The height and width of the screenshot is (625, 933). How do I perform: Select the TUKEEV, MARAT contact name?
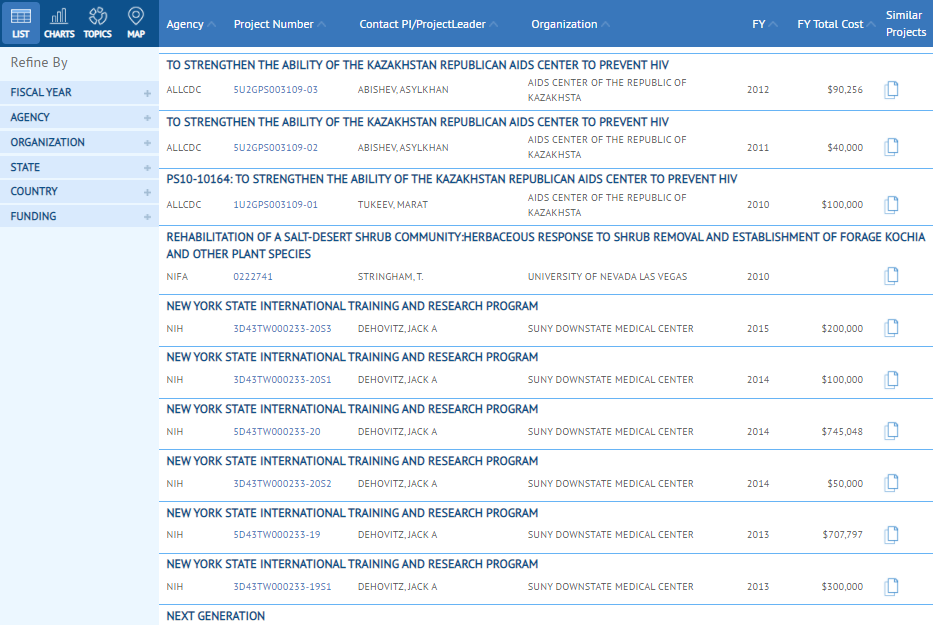tap(393, 205)
